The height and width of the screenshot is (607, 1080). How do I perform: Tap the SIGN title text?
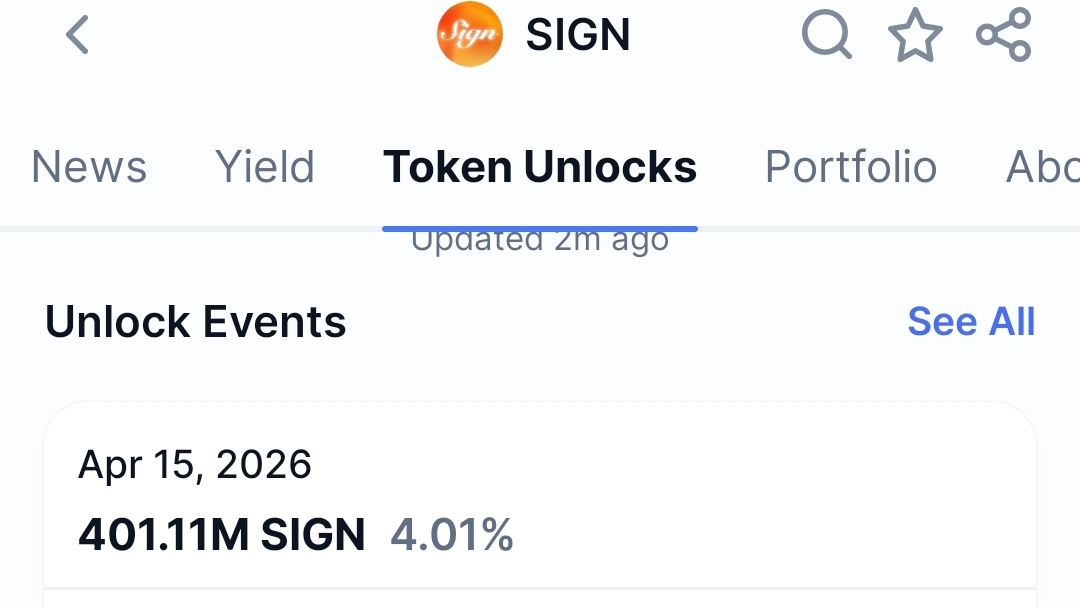[578, 34]
